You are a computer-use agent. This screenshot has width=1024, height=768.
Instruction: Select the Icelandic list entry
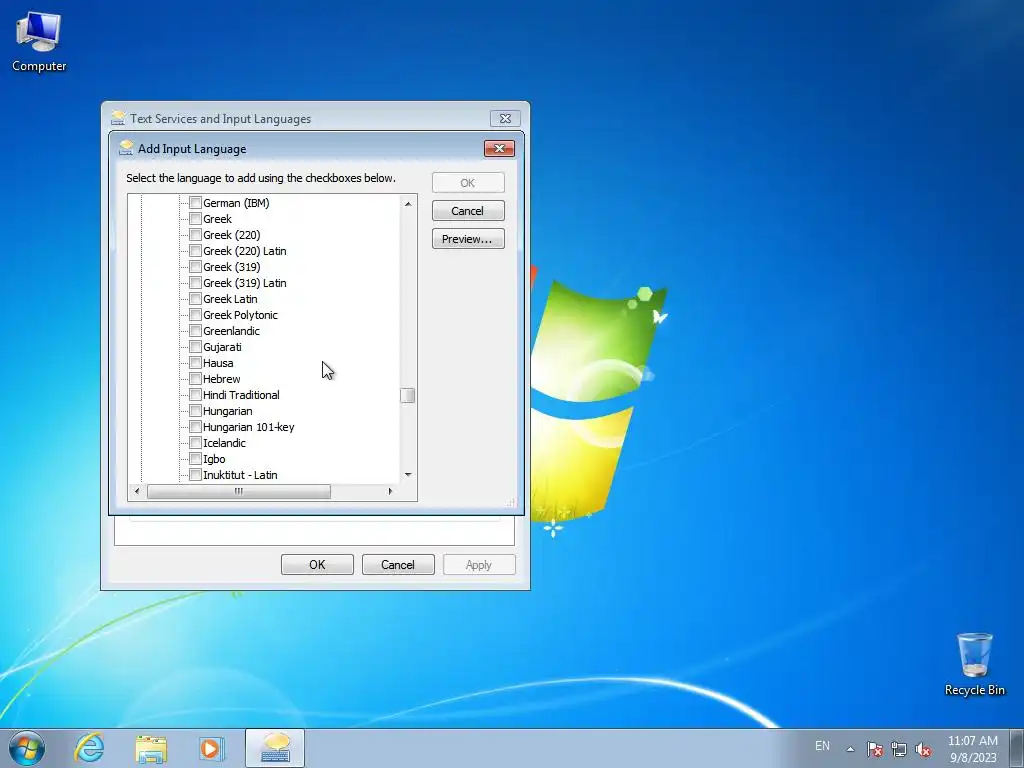[224, 443]
